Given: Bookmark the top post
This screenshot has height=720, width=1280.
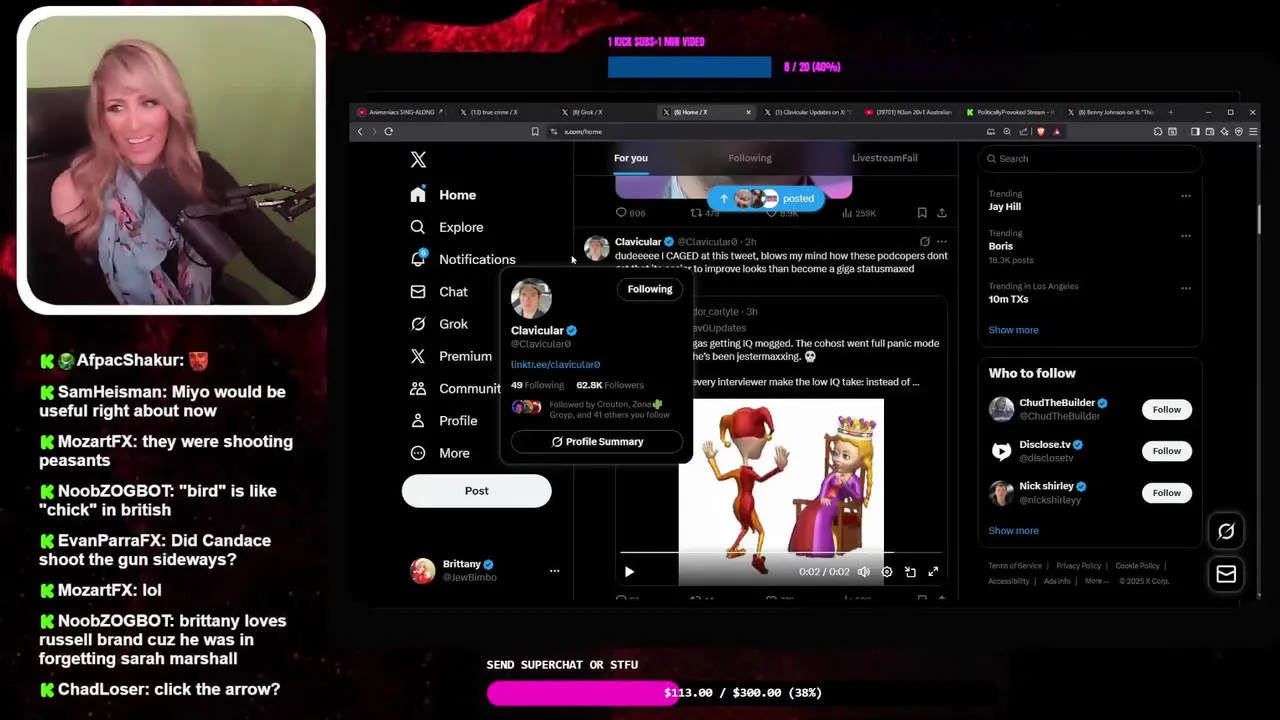Looking at the screenshot, I should pos(922,213).
